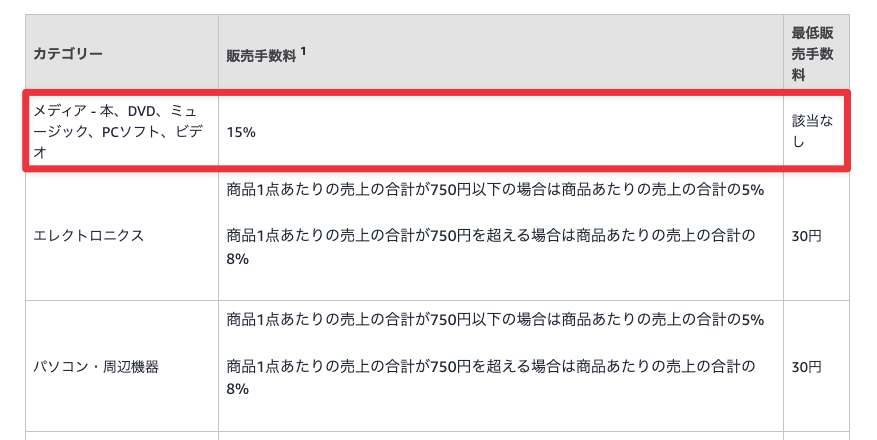Click the カテゴリー column header
The height and width of the screenshot is (440, 877).
click(x=68, y=54)
